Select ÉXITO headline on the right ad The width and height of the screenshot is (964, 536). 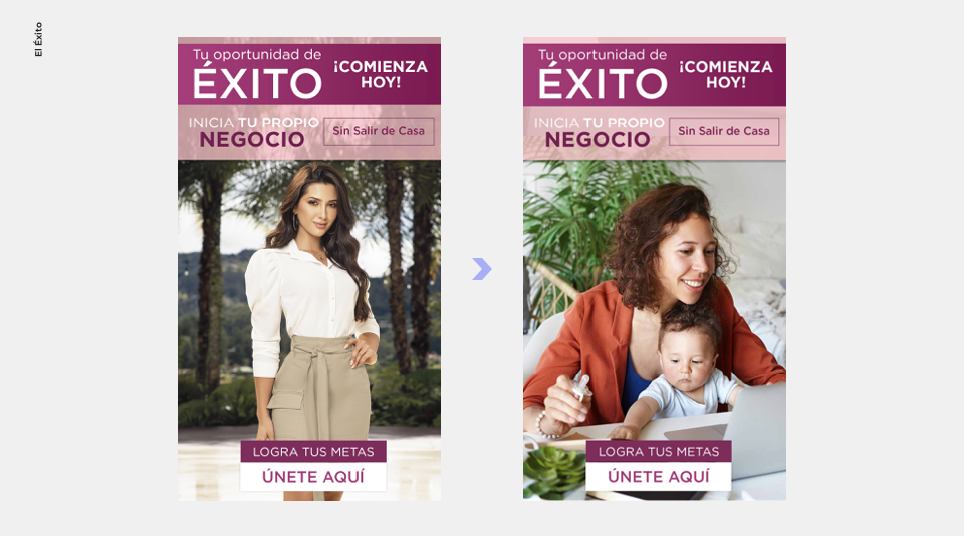click(602, 83)
